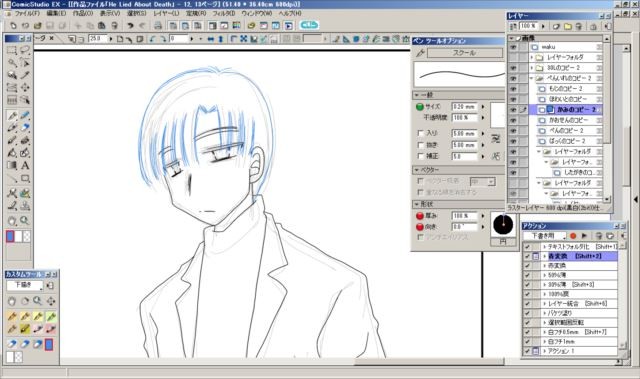Open the レイヤー(L) menu
640x379 pixels.
point(166,13)
